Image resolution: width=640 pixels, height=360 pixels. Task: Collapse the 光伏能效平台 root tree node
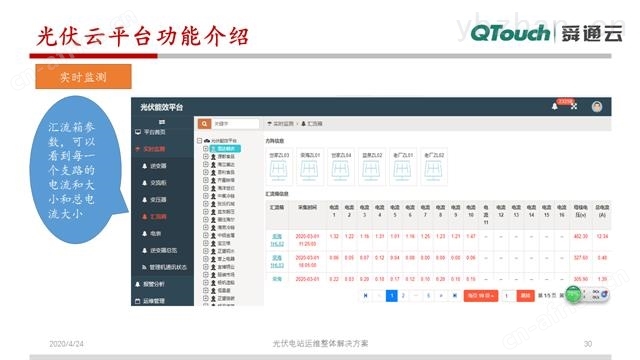click(x=200, y=140)
